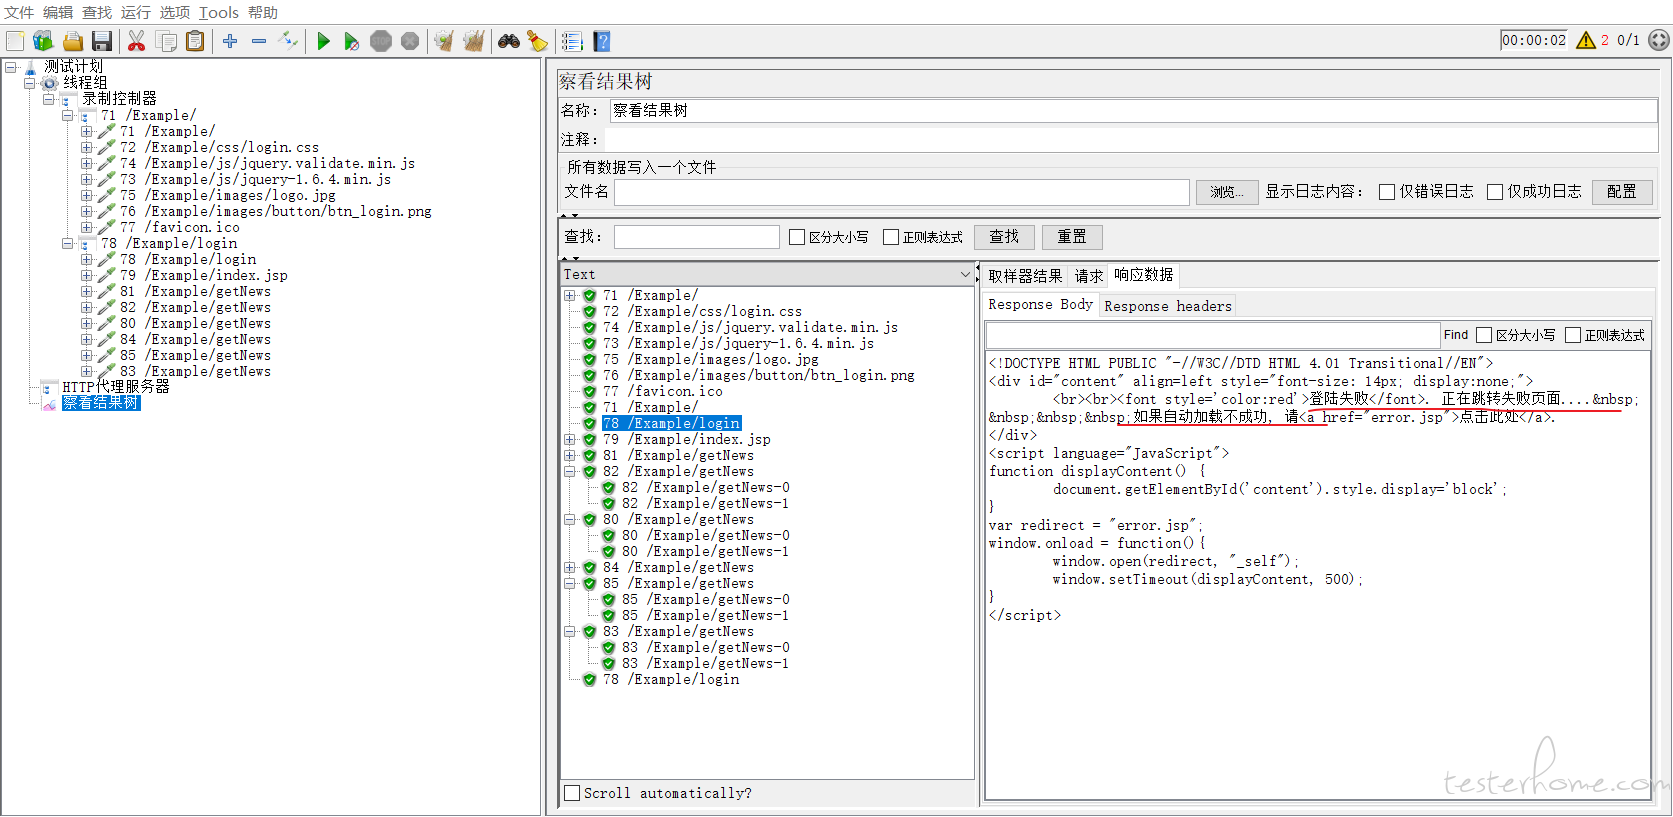Enable the Scroll automatically checkbox
This screenshot has width=1673, height=817.
click(572, 793)
